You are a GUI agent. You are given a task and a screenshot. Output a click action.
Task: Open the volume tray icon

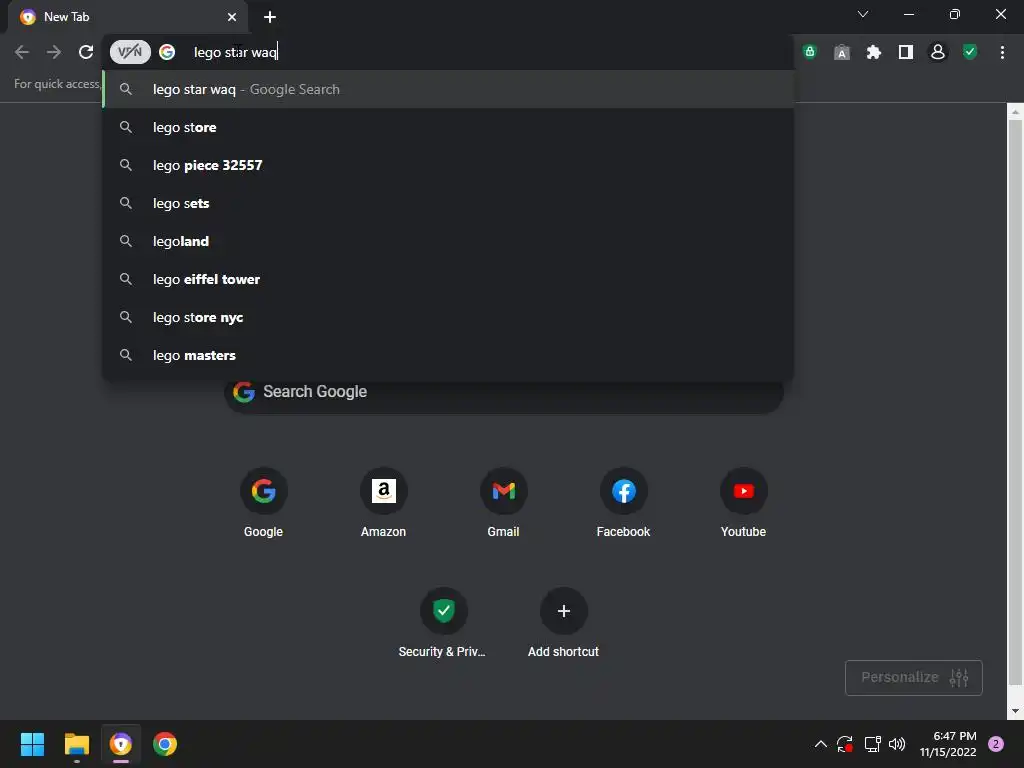tap(897, 744)
